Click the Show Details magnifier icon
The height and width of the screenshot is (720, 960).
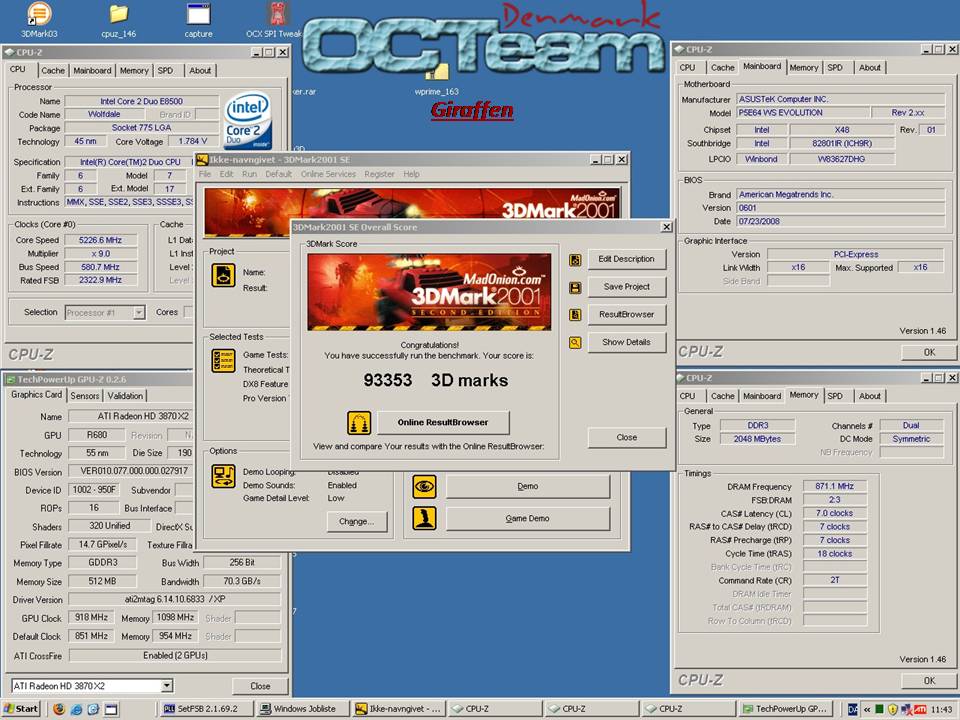point(575,342)
